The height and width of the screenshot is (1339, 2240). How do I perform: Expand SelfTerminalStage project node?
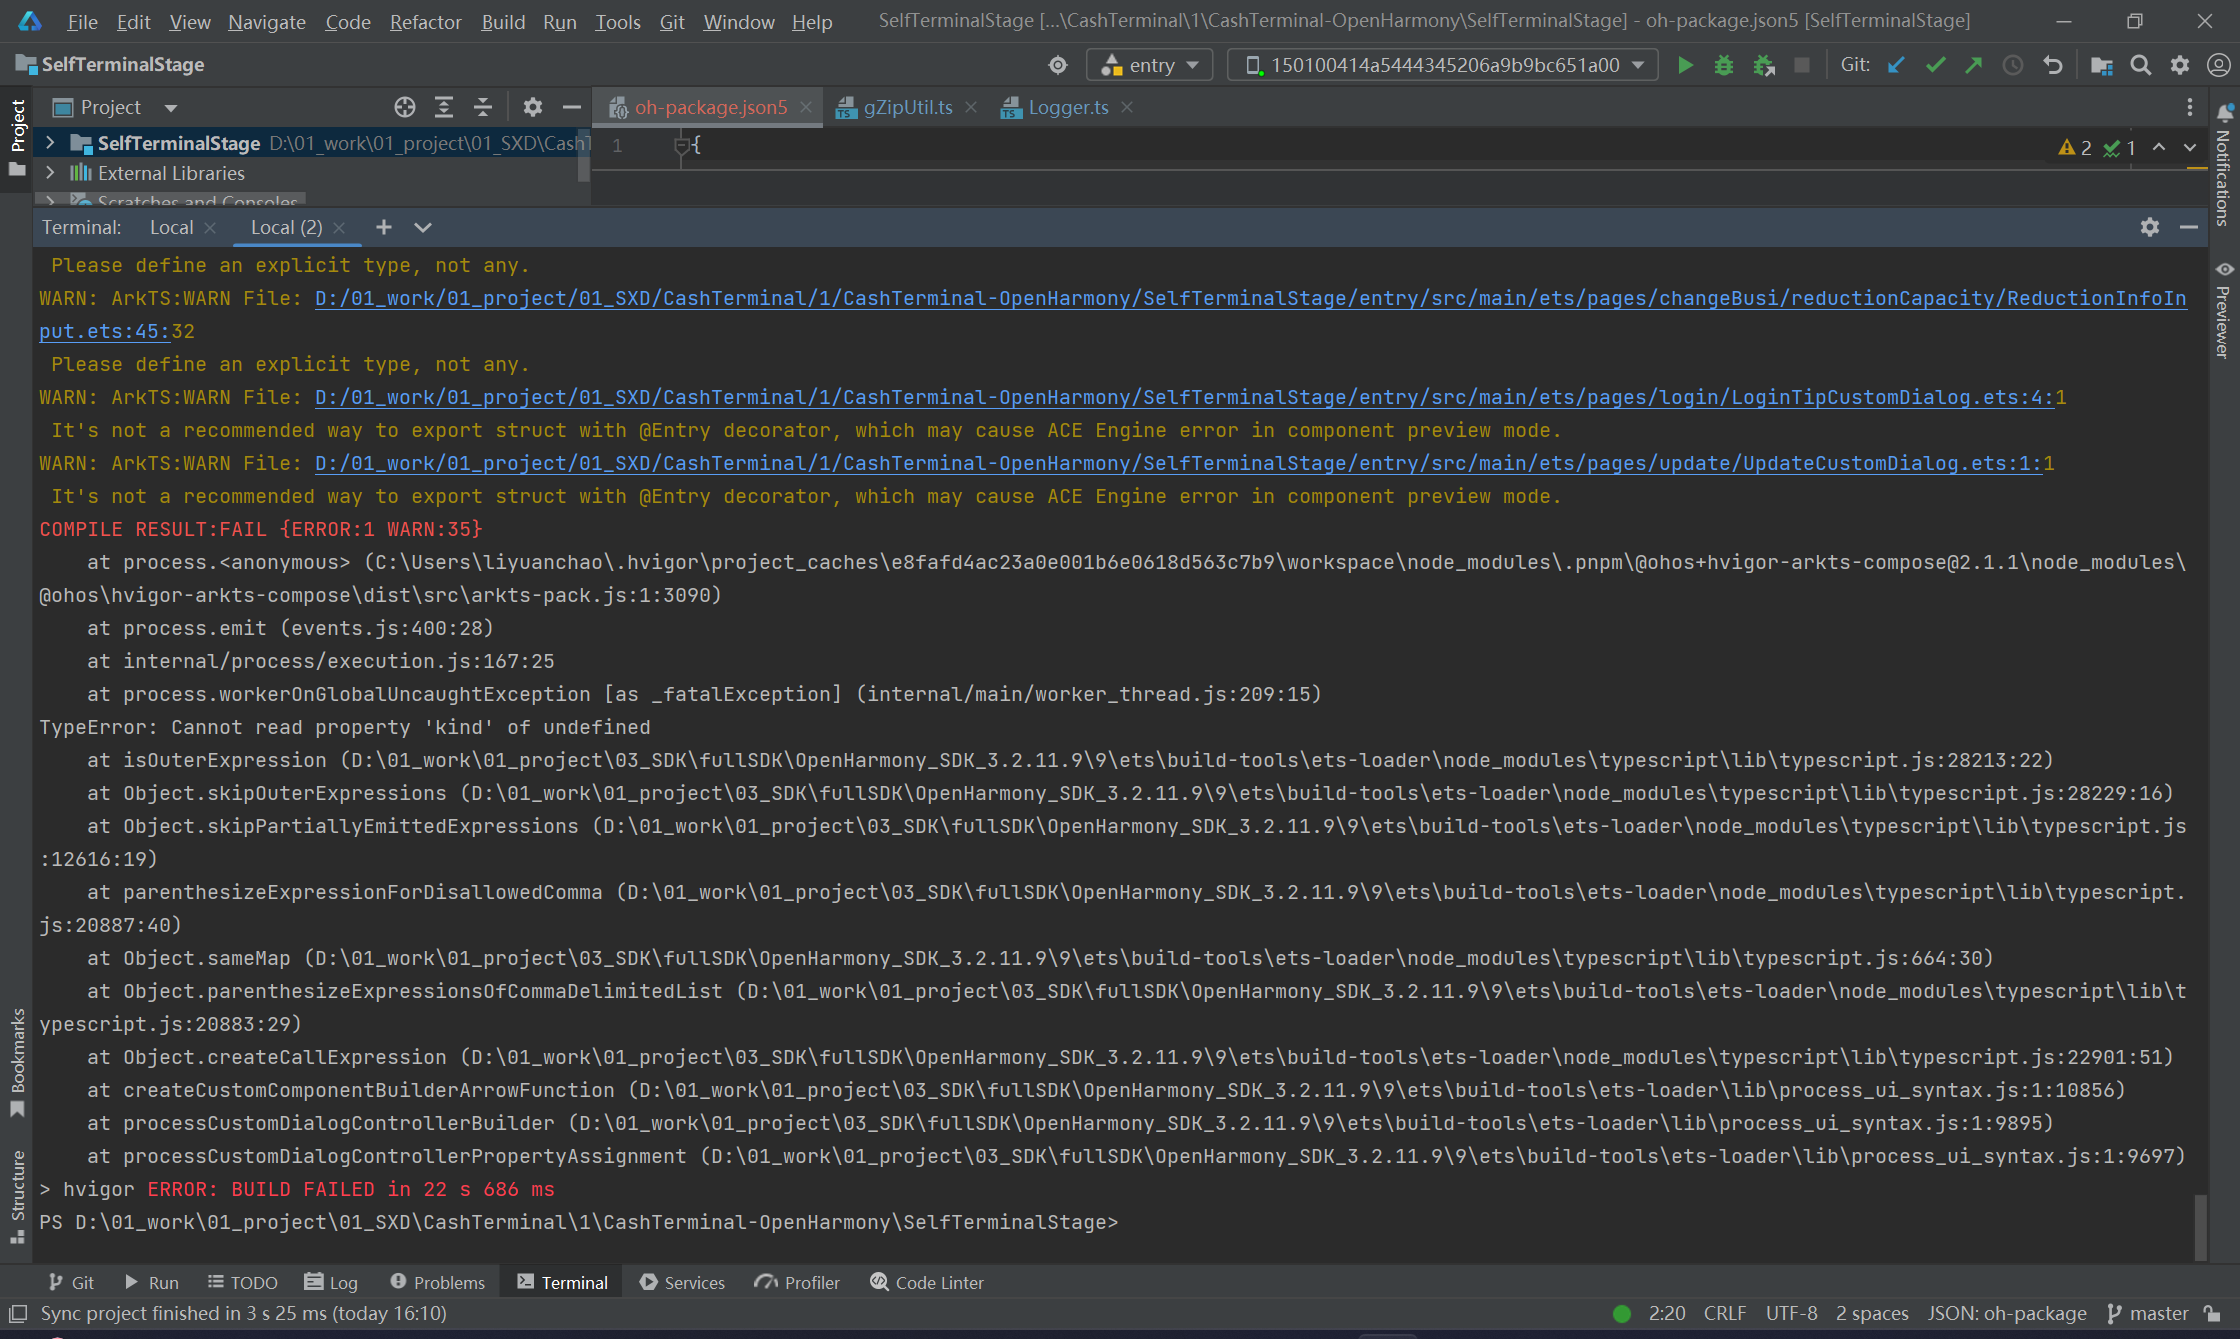click(x=50, y=143)
